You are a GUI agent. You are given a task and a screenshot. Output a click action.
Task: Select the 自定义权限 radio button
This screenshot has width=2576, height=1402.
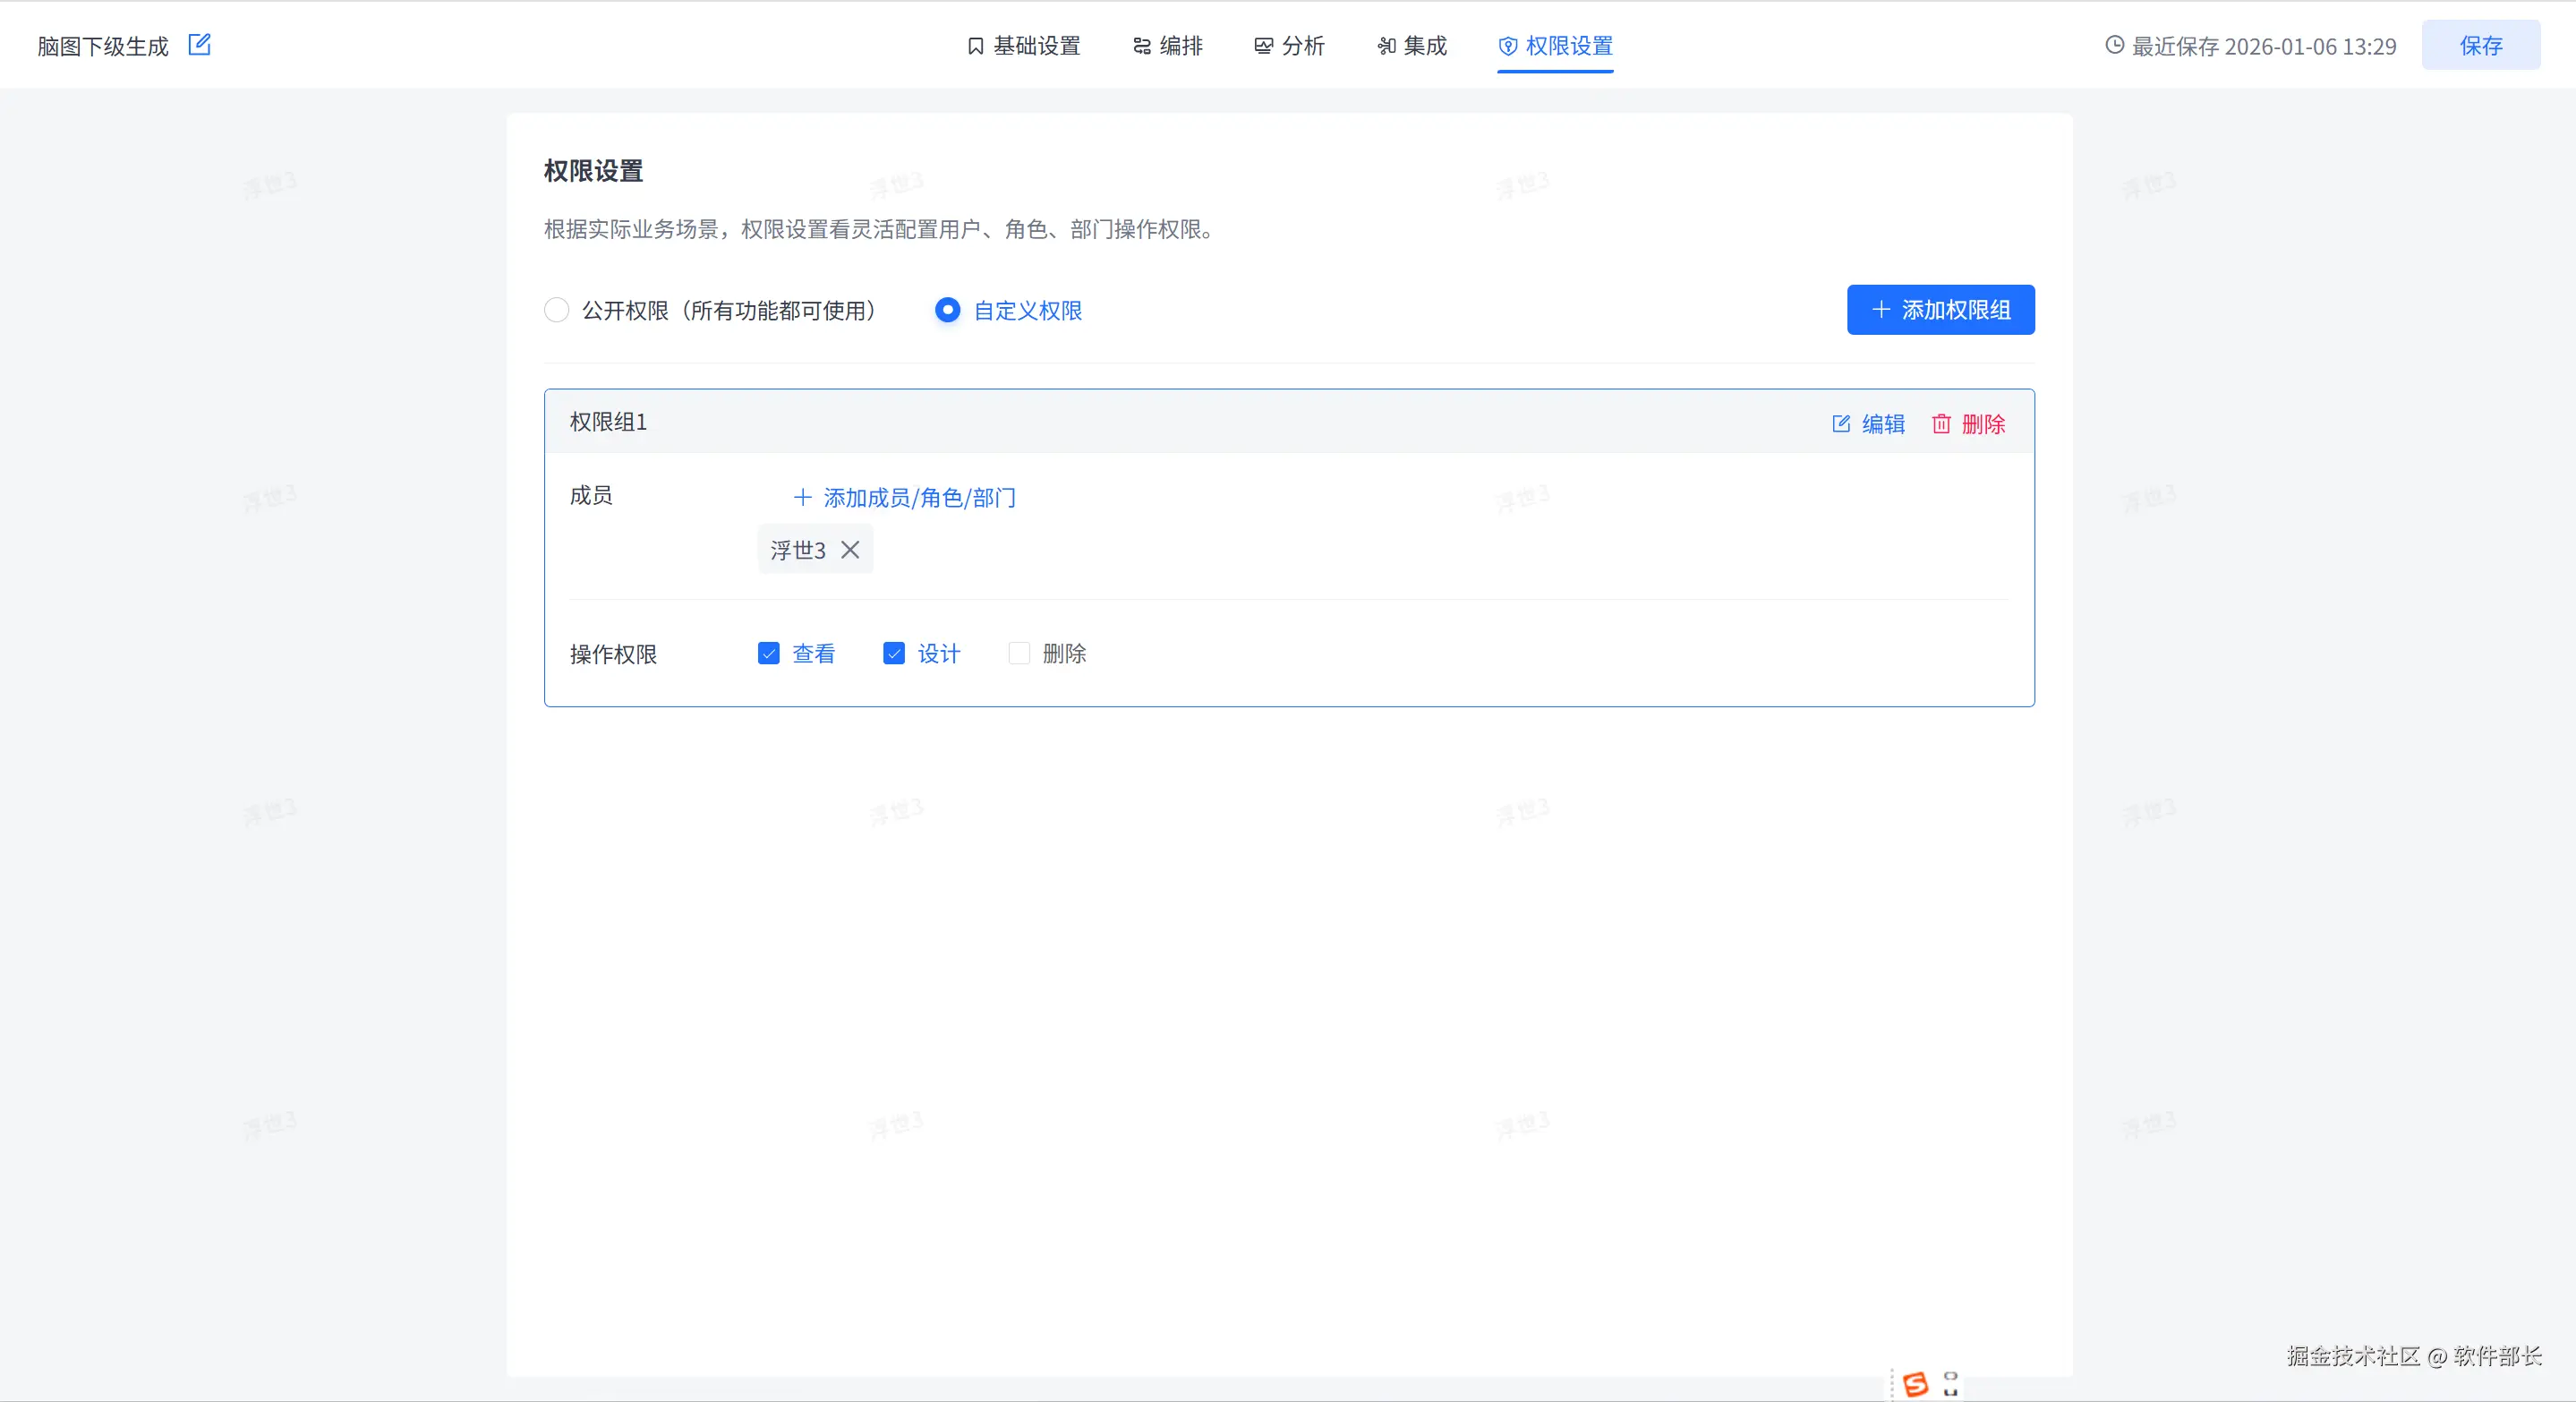click(947, 310)
